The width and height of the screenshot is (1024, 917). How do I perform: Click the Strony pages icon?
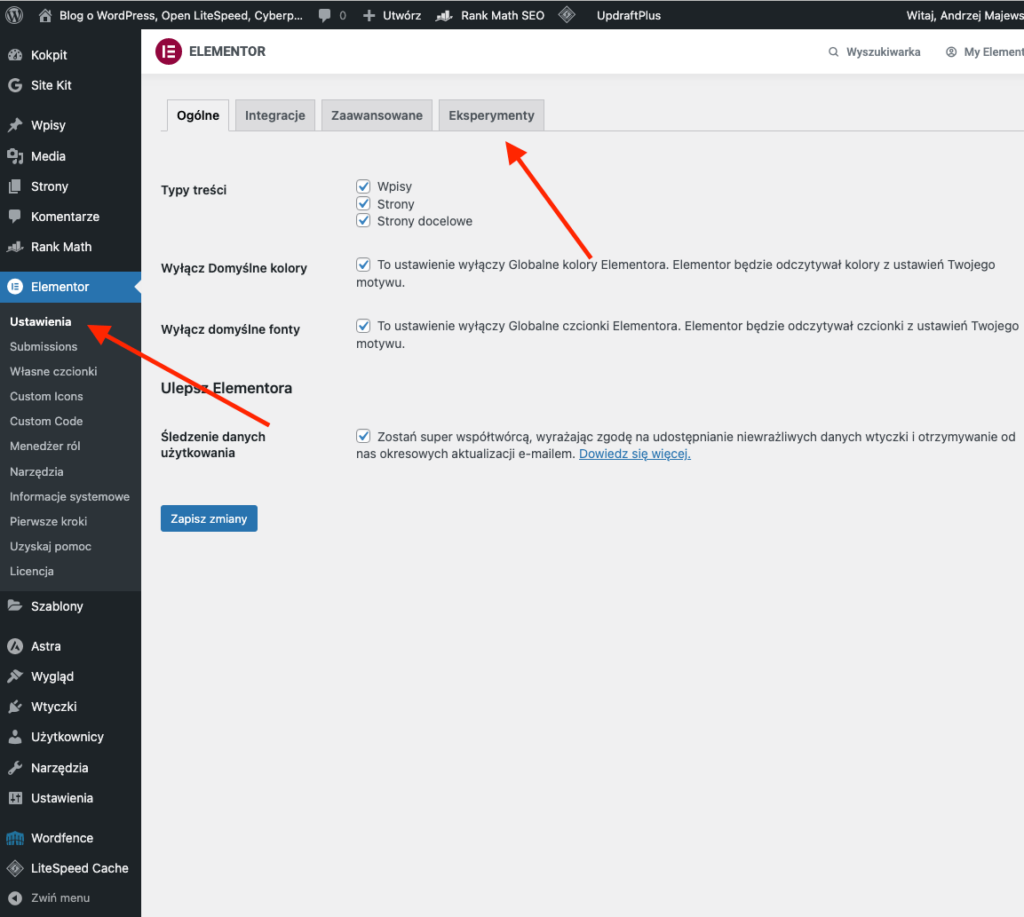point(15,186)
